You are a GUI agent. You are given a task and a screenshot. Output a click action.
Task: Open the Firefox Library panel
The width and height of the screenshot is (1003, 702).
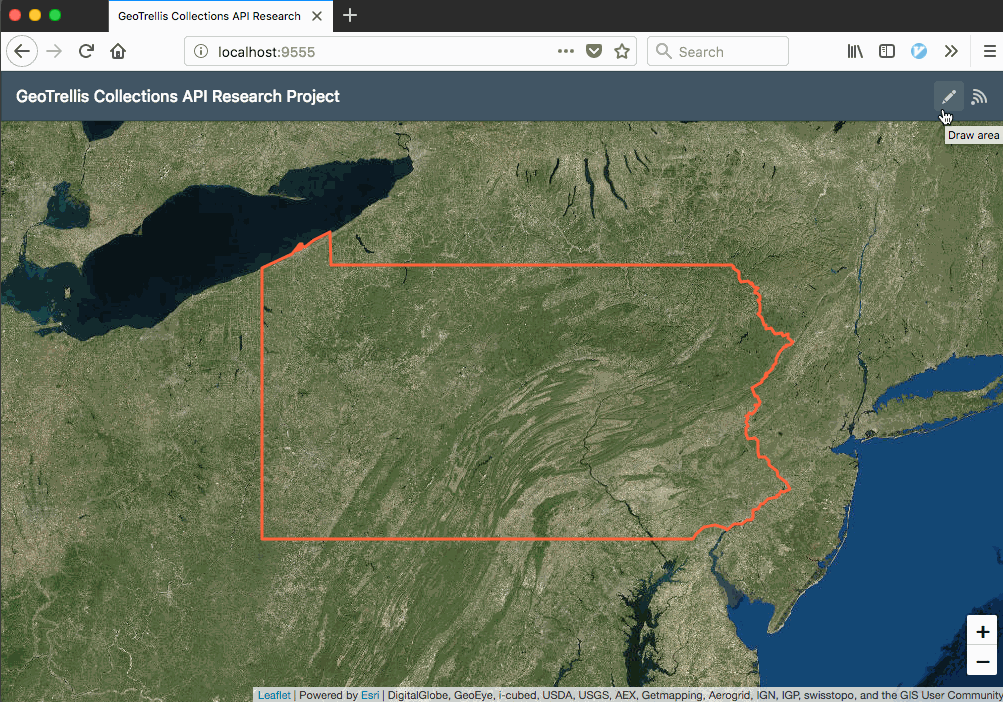pyautogui.click(x=854, y=51)
